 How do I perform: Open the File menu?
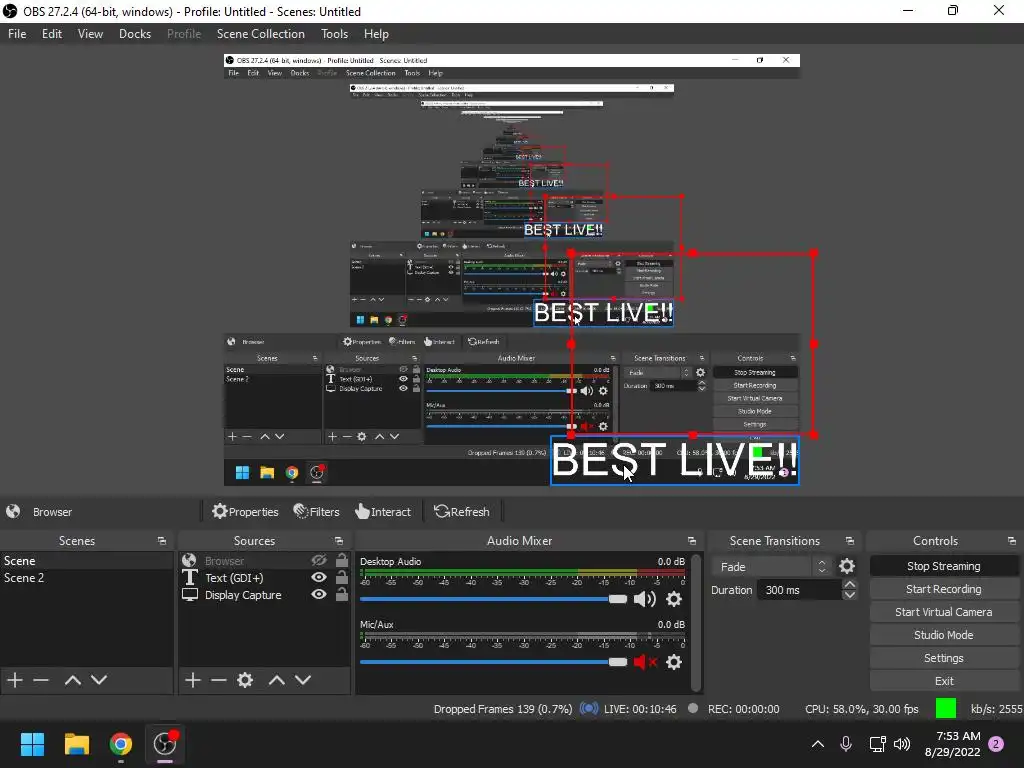(x=17, y=34)
